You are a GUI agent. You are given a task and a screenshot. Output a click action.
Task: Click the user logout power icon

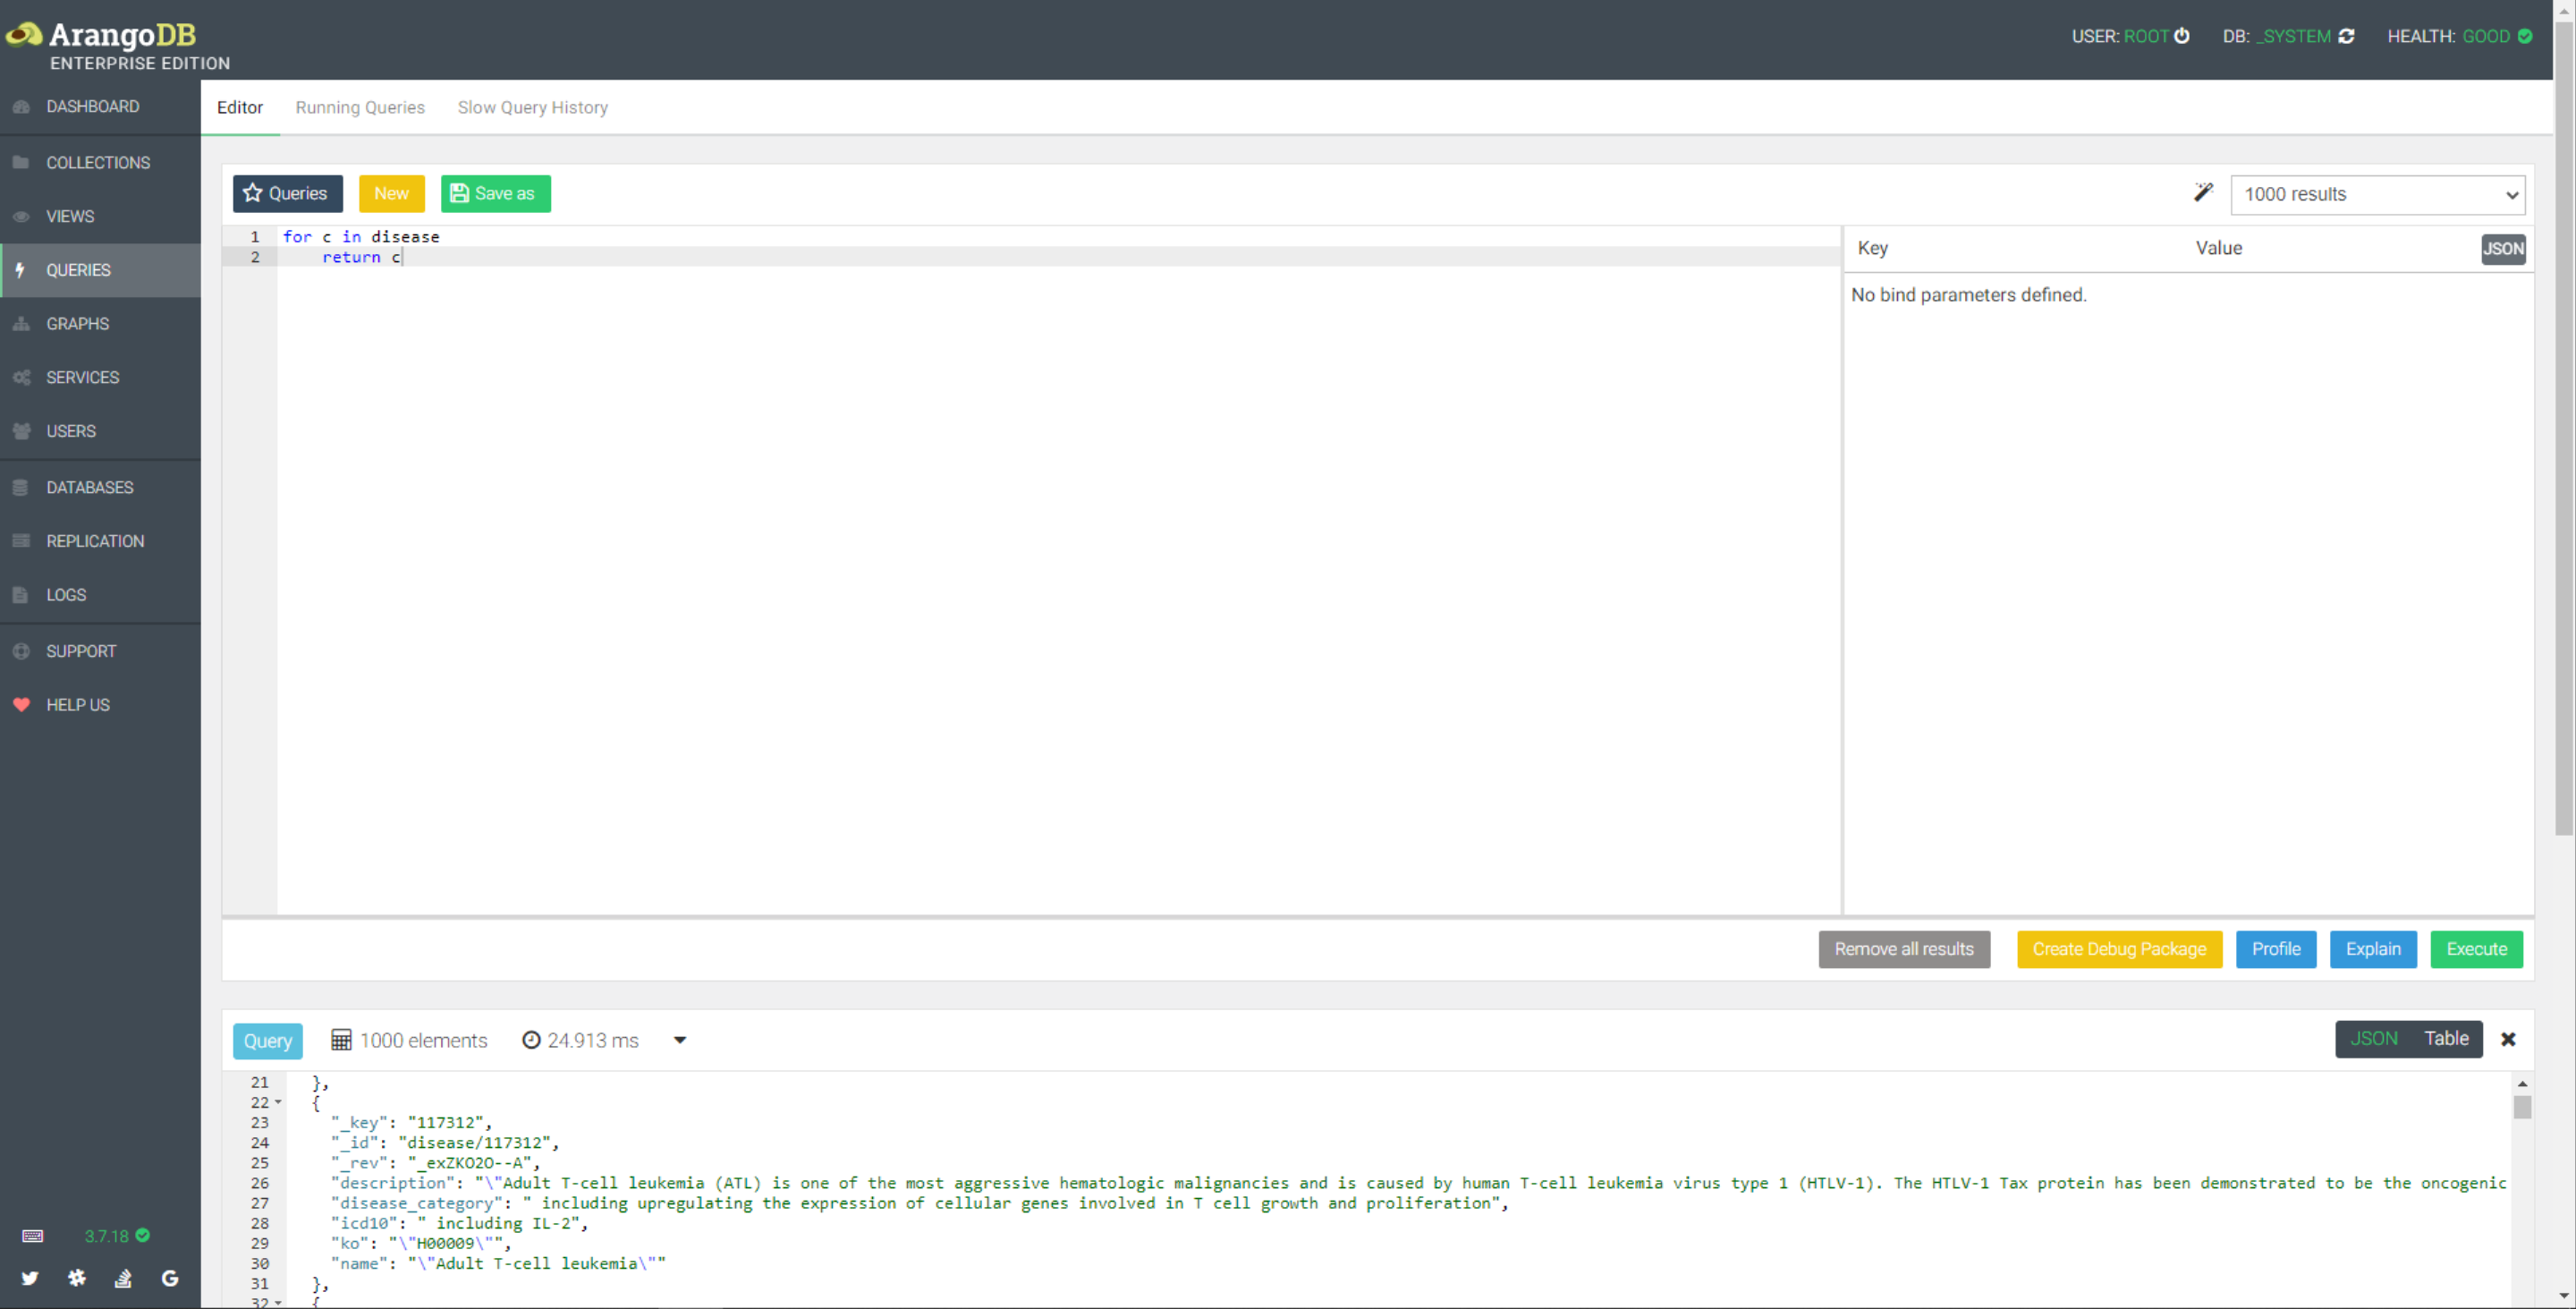[x=2182, y=36]
